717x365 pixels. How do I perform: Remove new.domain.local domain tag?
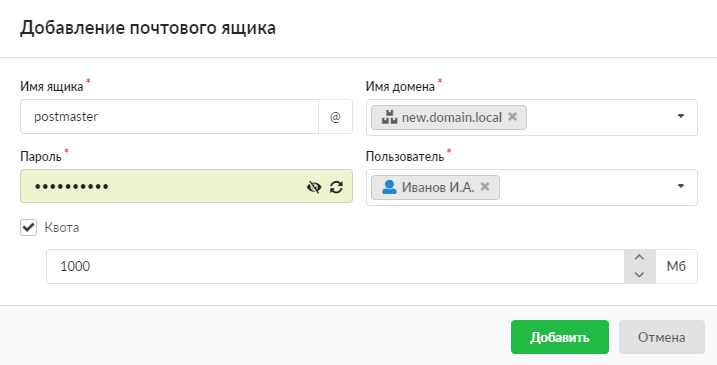[x=513, y=117]
